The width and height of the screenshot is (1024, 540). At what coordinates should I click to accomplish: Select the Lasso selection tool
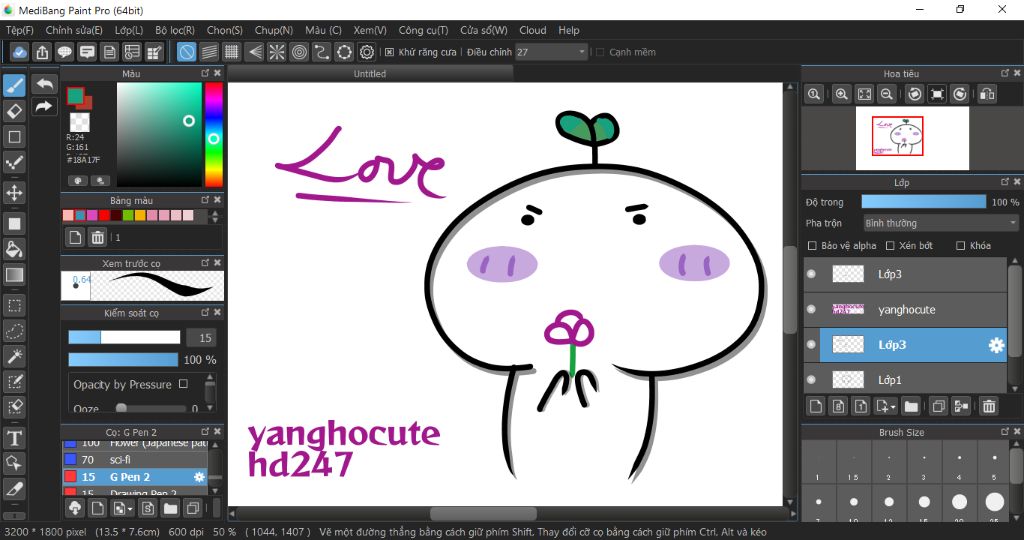point(14,331)
